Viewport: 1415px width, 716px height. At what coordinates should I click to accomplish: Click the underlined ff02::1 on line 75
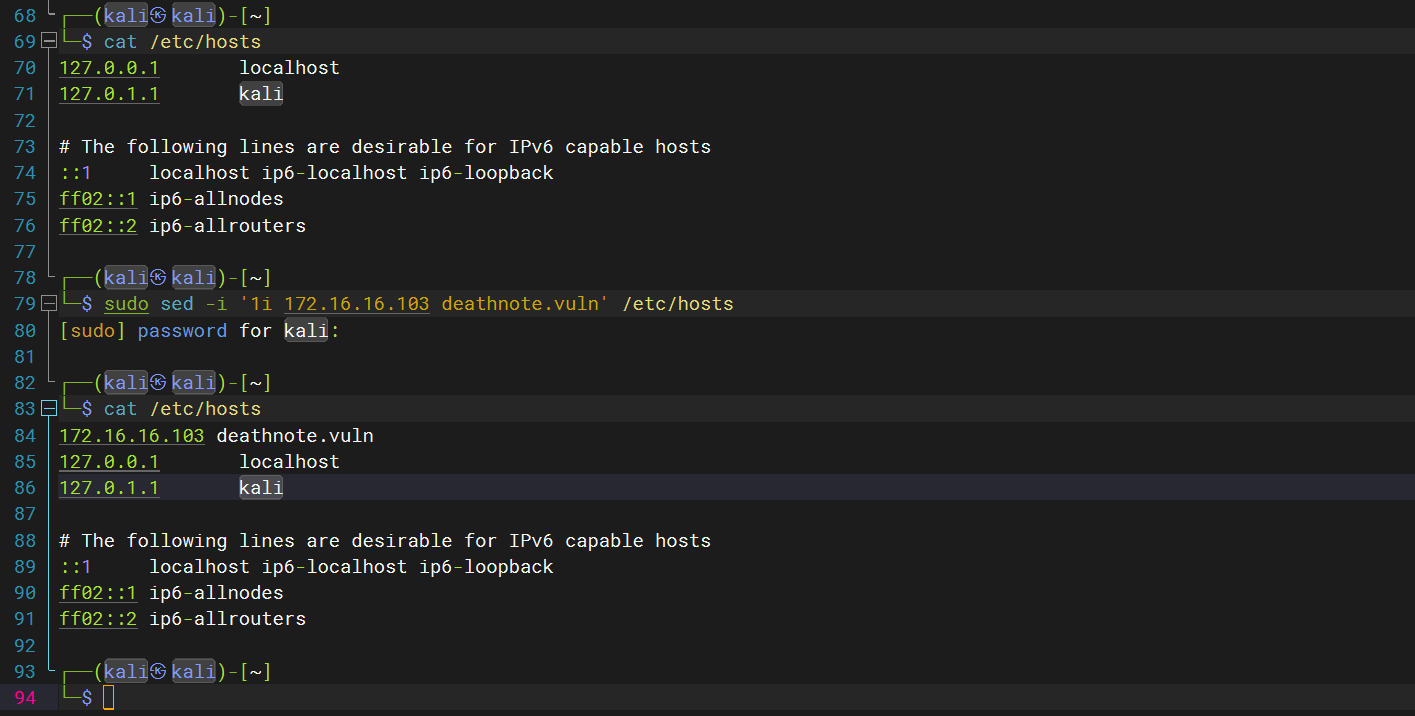(98, 199)
